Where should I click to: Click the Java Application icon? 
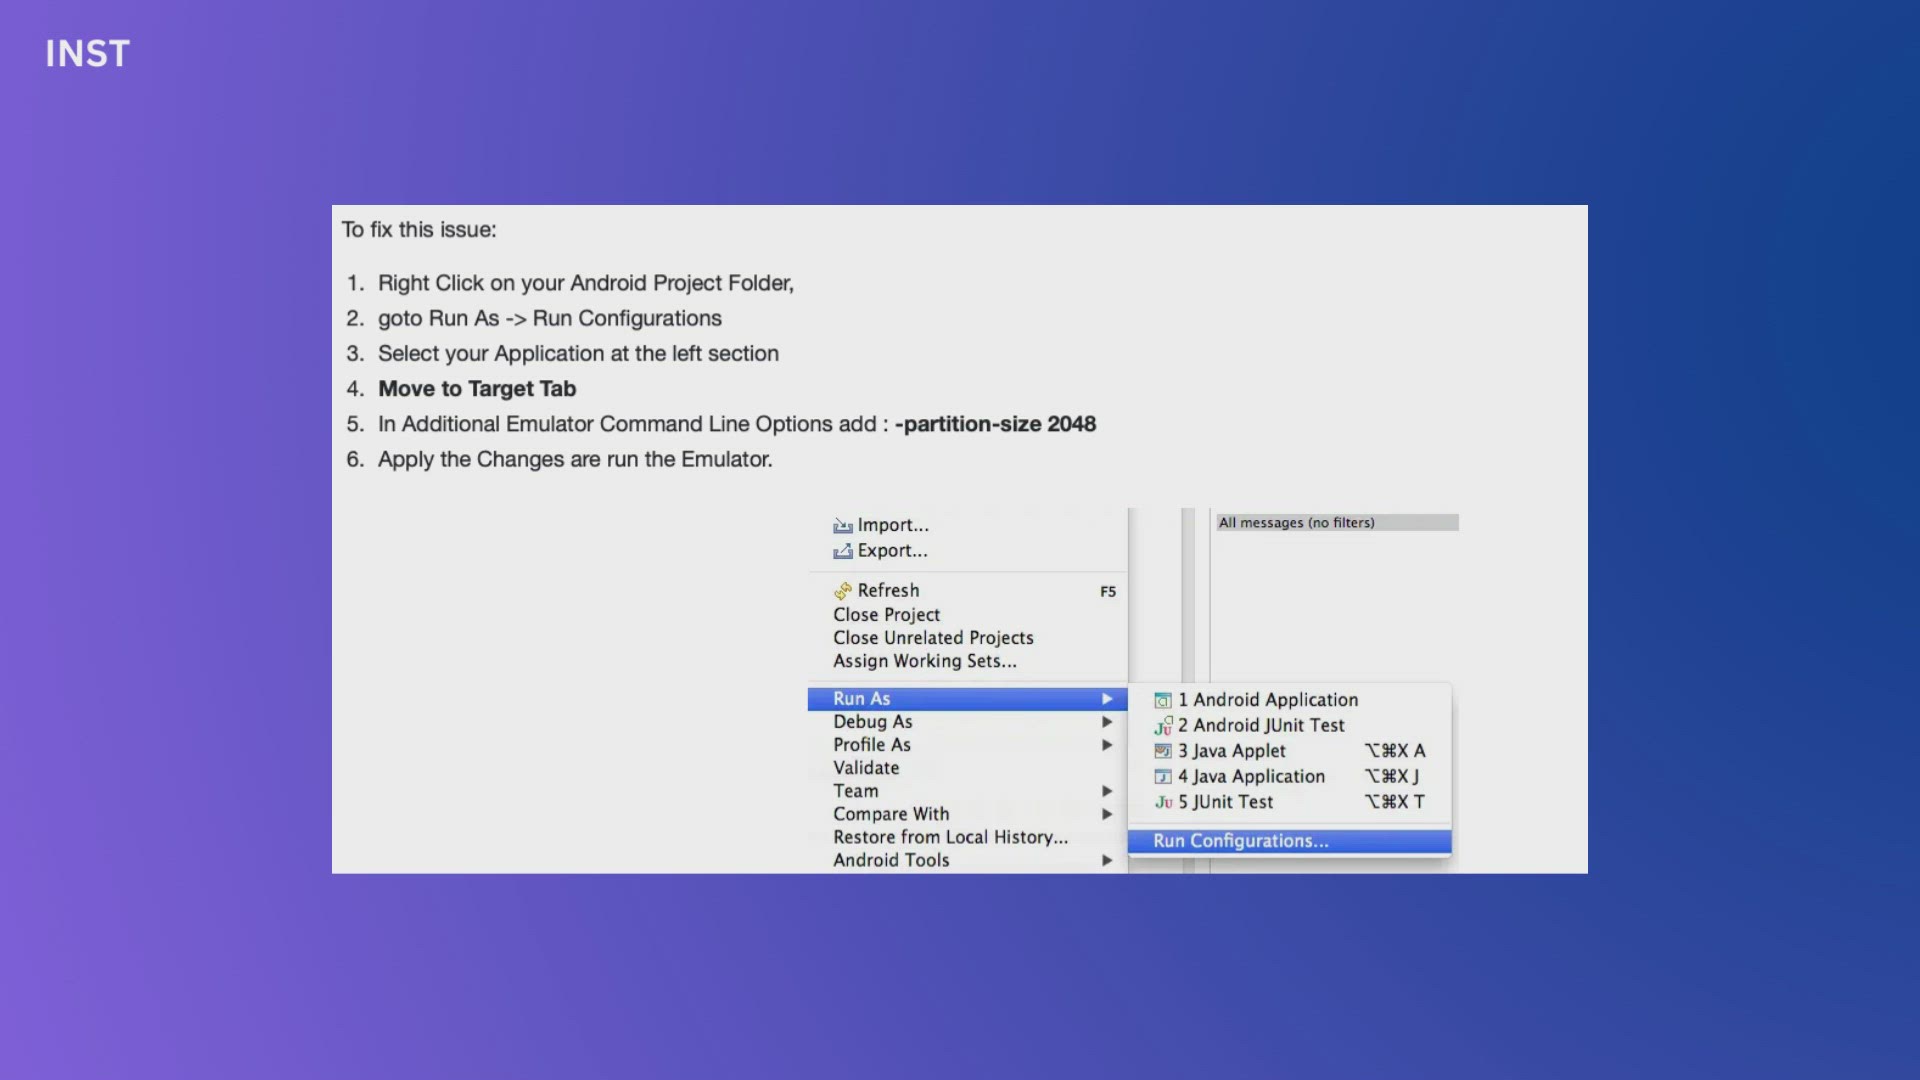pos(1162,777)
